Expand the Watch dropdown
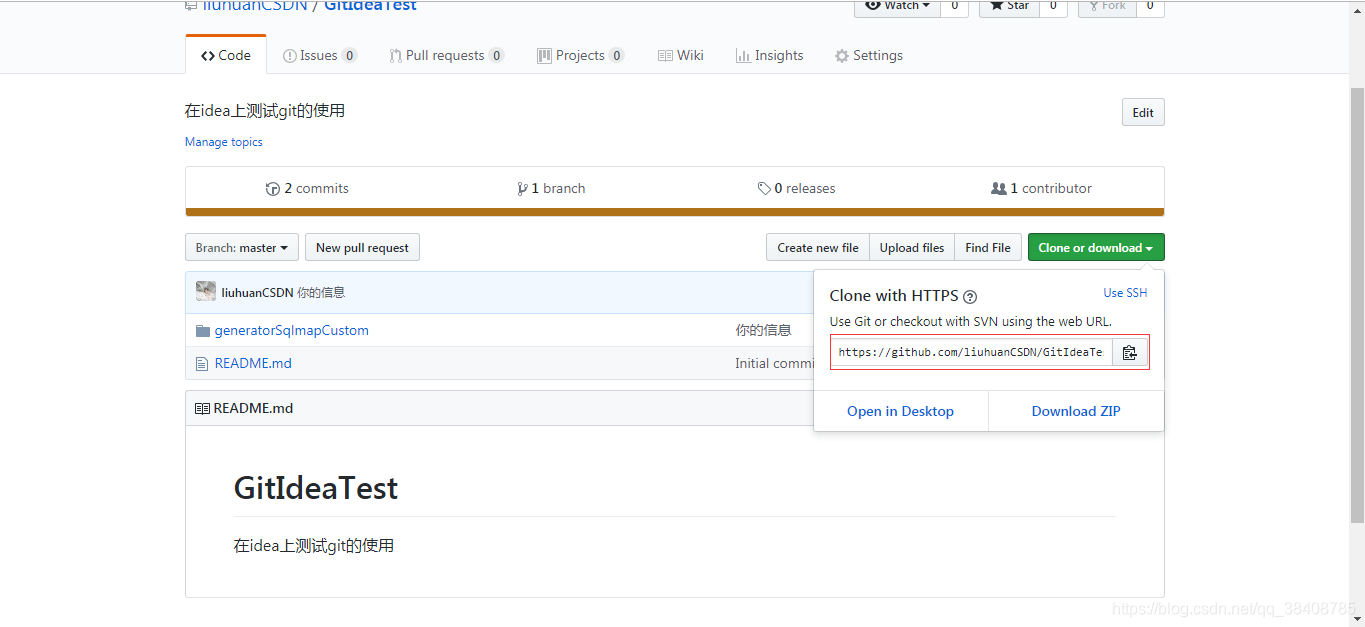1365x627 pixels. point(896,6)
